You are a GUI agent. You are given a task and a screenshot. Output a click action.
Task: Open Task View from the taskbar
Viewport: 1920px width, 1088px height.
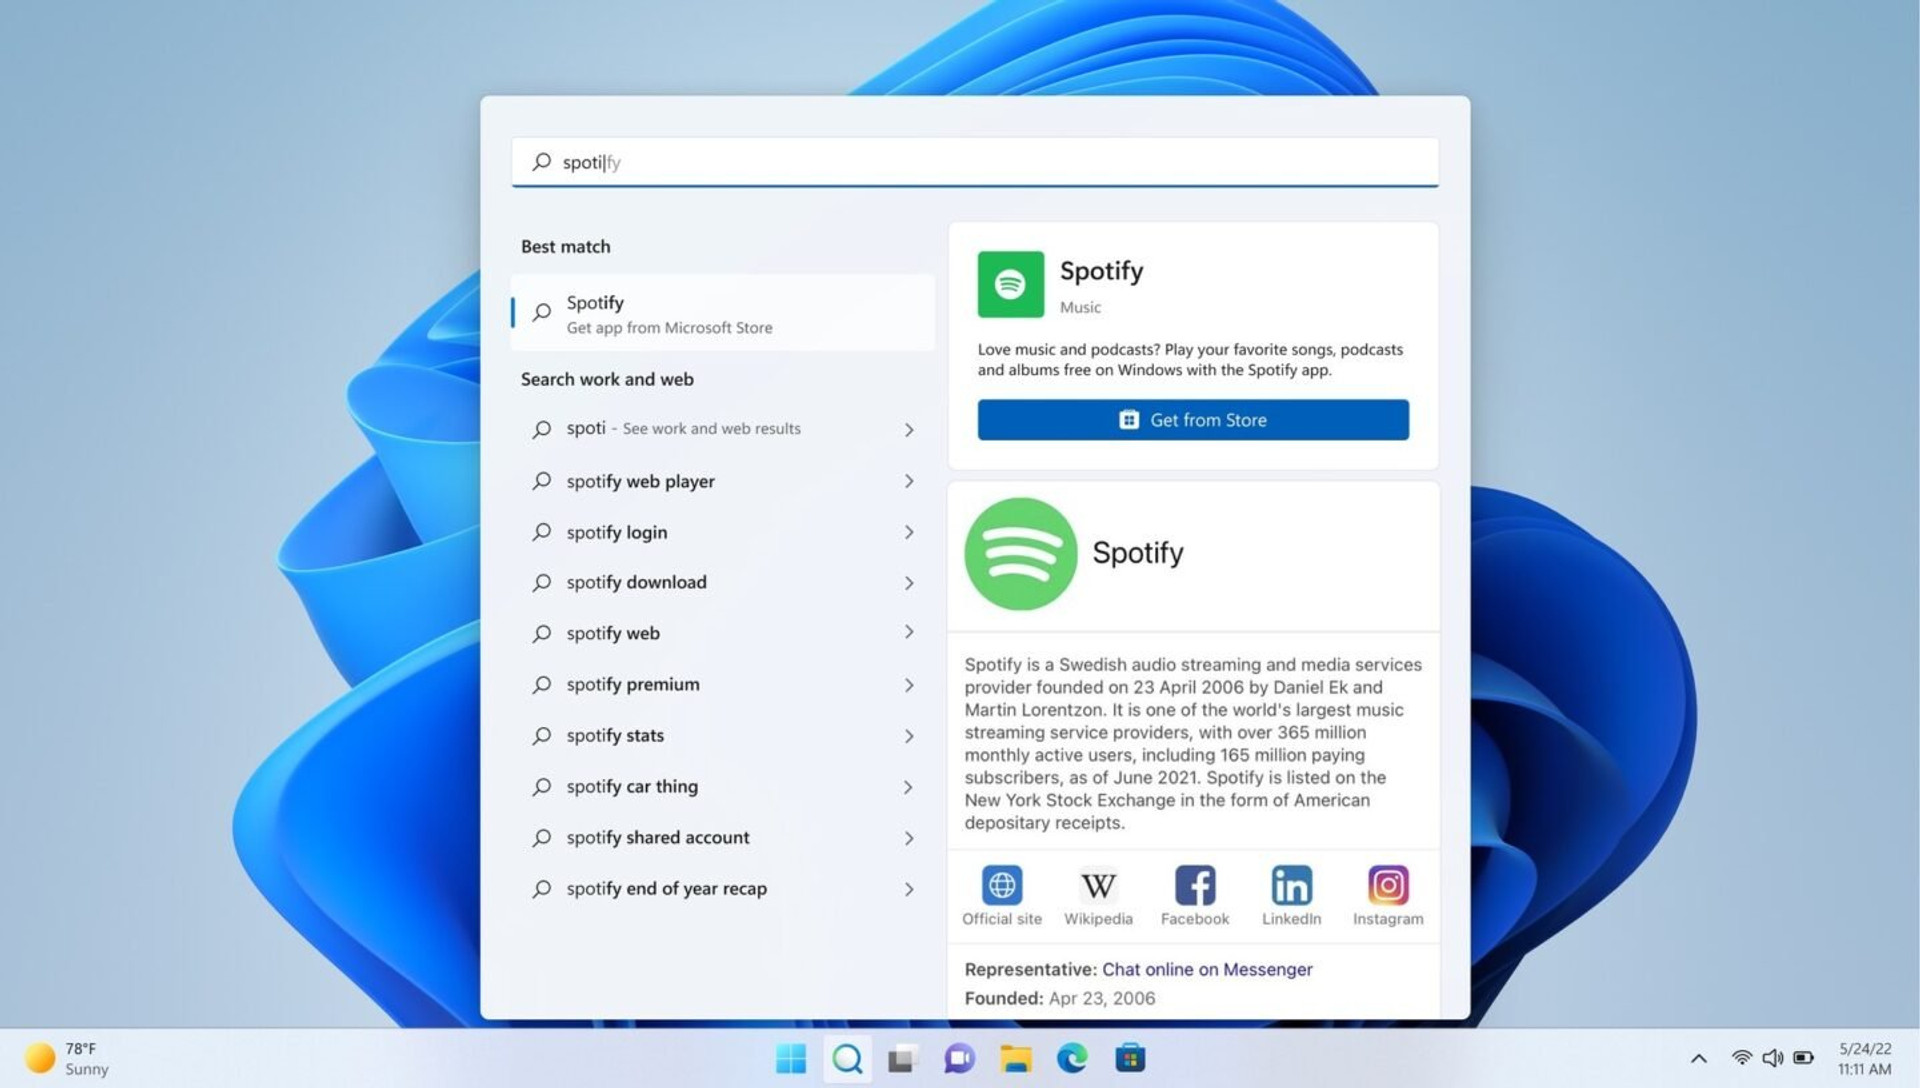click(903, 1058)
